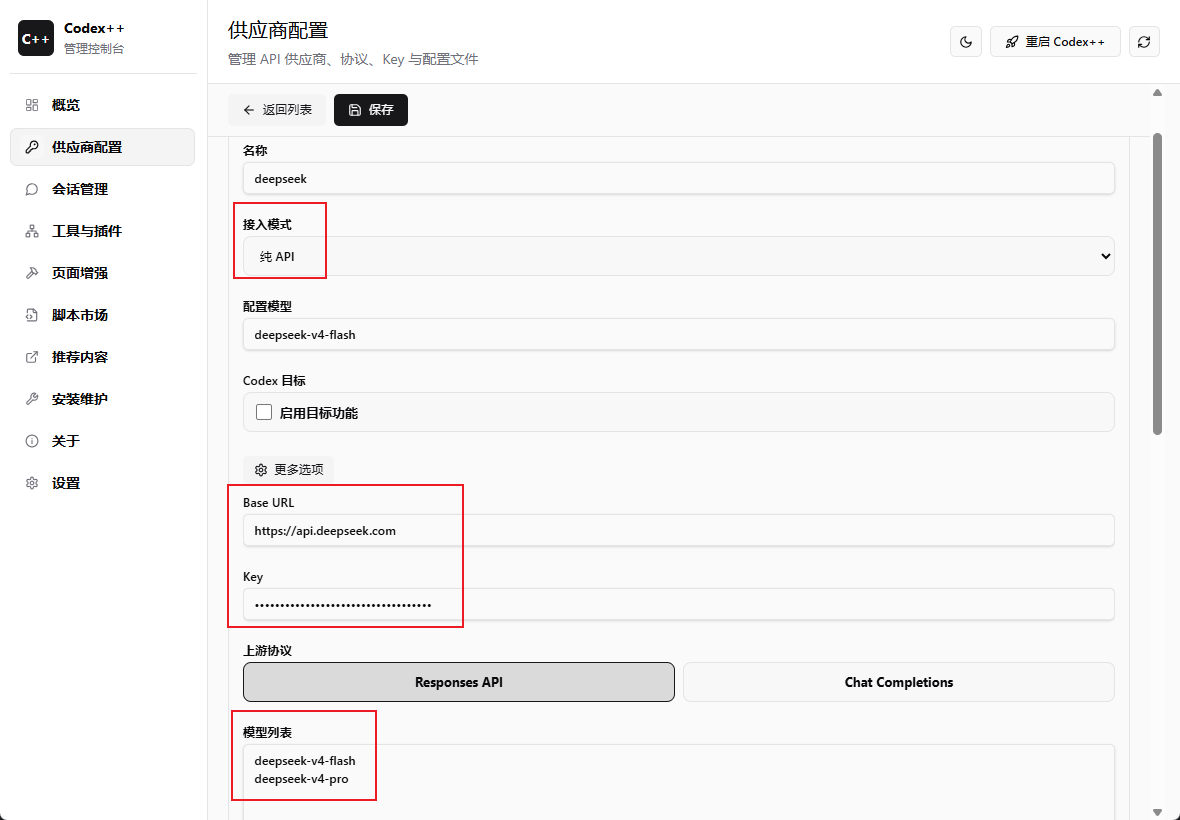Open 供应商配置 in the sidebar

[102, 147]
